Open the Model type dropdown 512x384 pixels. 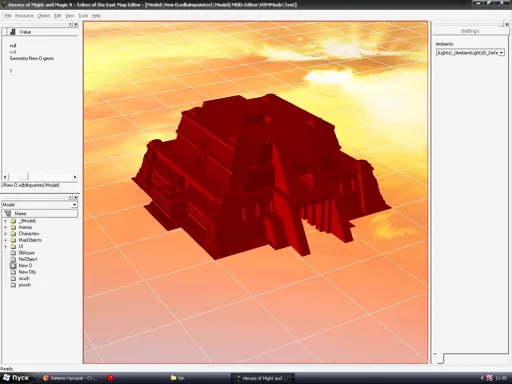click(x=74, y=205)
